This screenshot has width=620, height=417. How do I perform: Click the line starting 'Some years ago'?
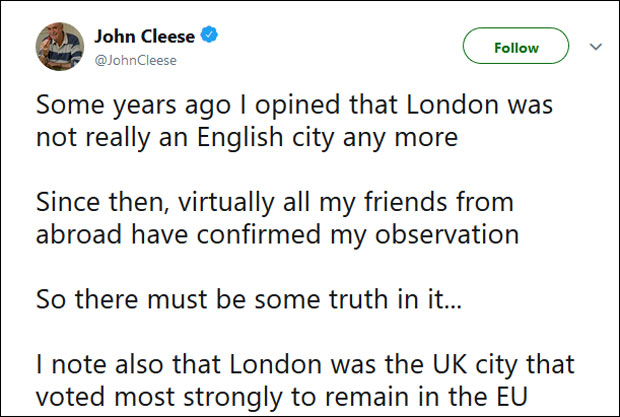tap(294, 105)
